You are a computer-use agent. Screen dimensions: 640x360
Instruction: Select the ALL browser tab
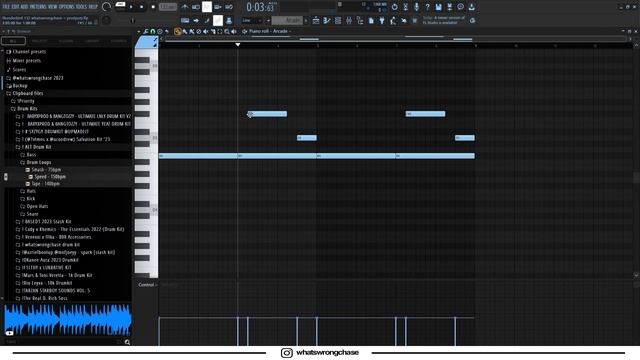[x=13, y=41]
